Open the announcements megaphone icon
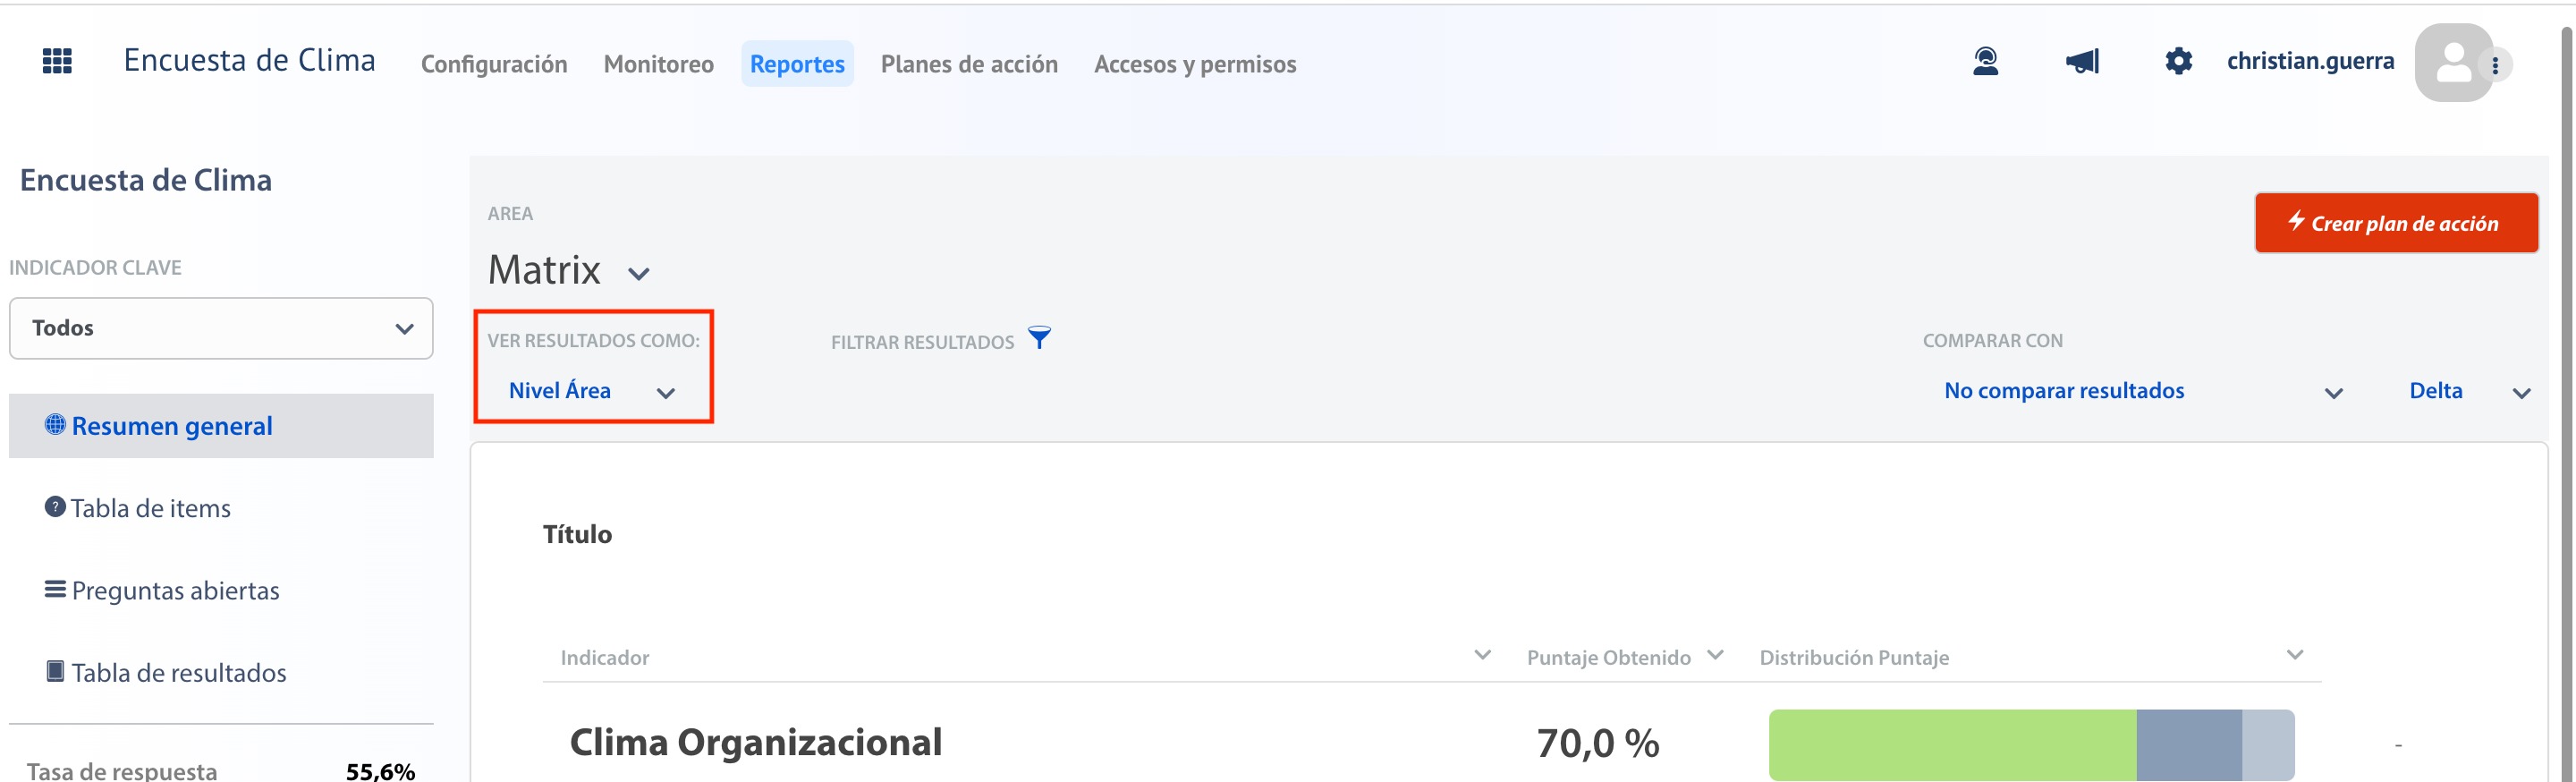The height and width of the screenshot is (782, 2576). [2082, 62]
